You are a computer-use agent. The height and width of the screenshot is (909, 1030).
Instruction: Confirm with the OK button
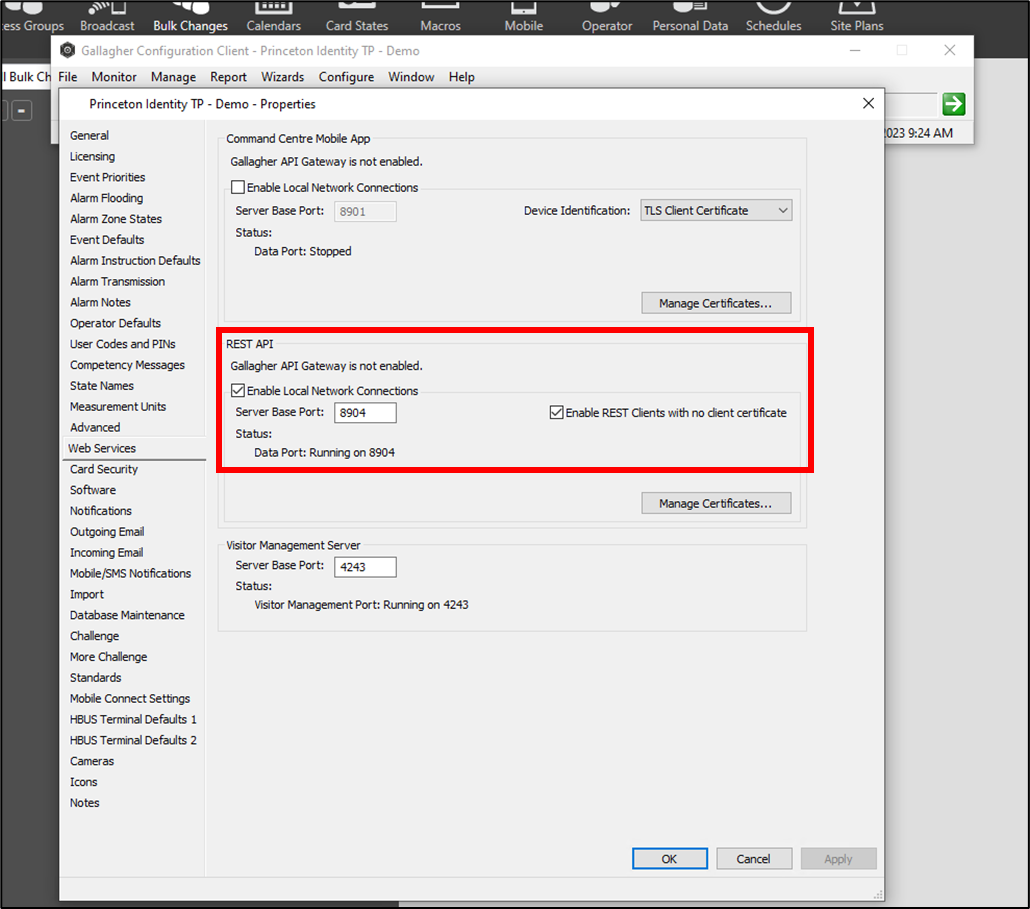[x=669, y=858]
